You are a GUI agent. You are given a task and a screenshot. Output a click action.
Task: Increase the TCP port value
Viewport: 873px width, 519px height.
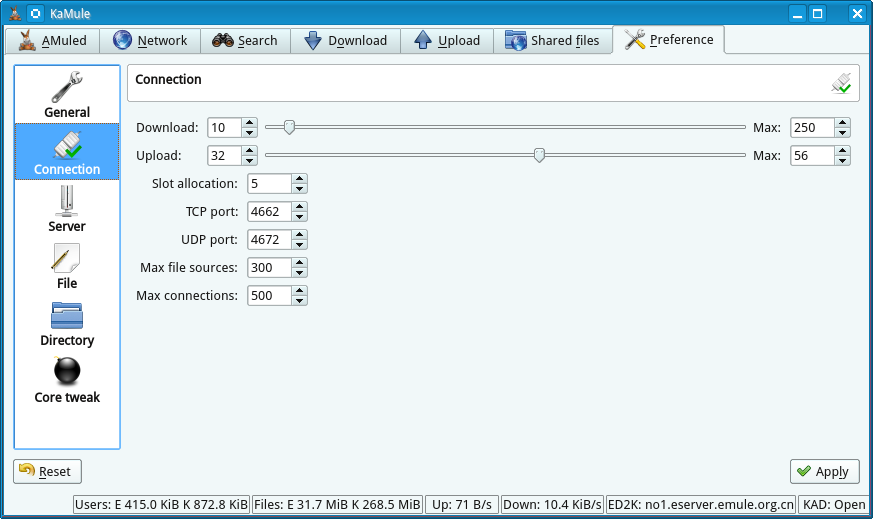[300, 207]
